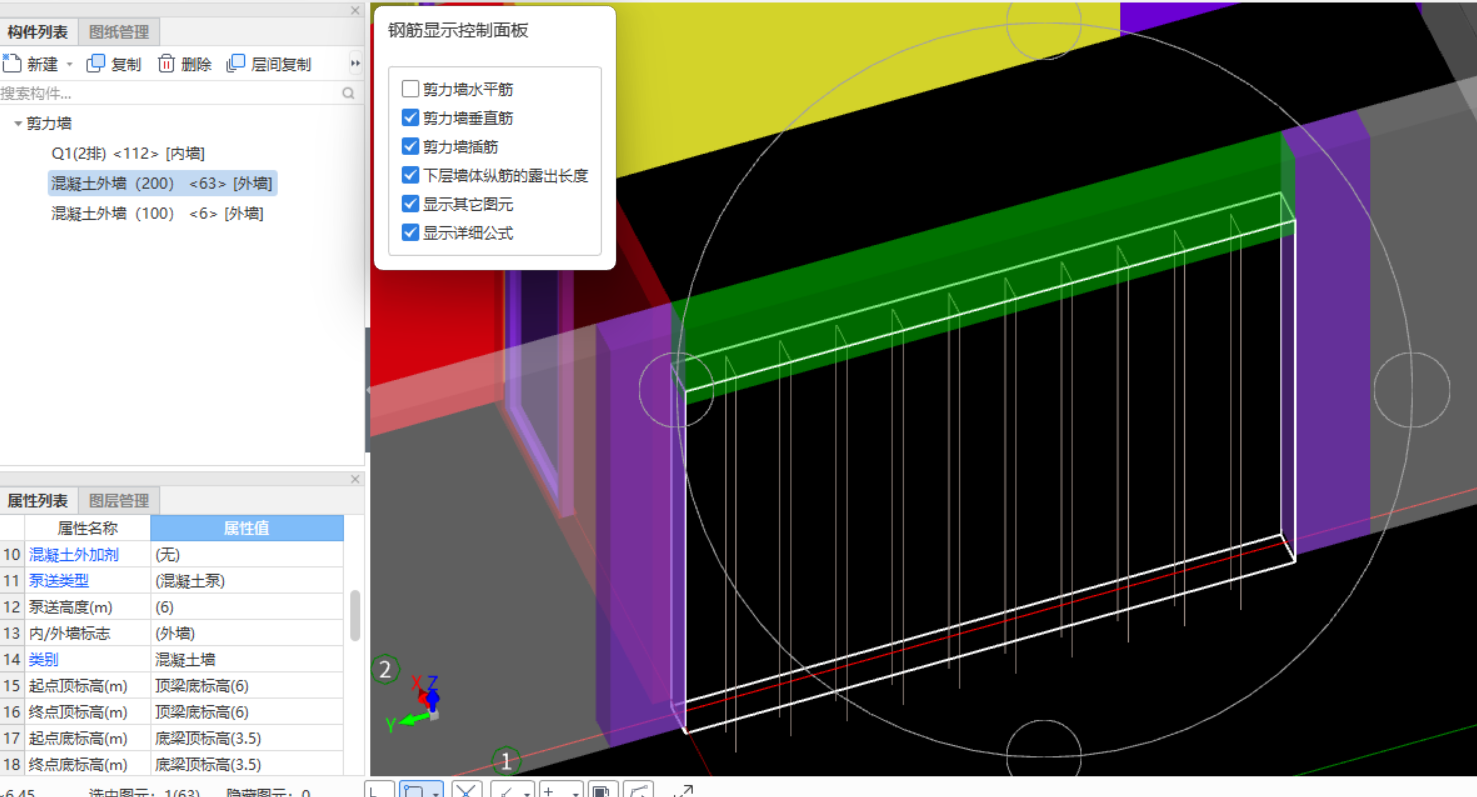Switch to 构件列表 tab
1477x797 pixels.
37,32
